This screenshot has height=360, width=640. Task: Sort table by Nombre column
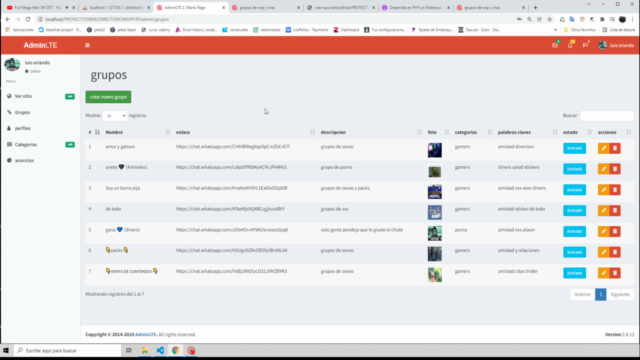[x=137, y=132]
